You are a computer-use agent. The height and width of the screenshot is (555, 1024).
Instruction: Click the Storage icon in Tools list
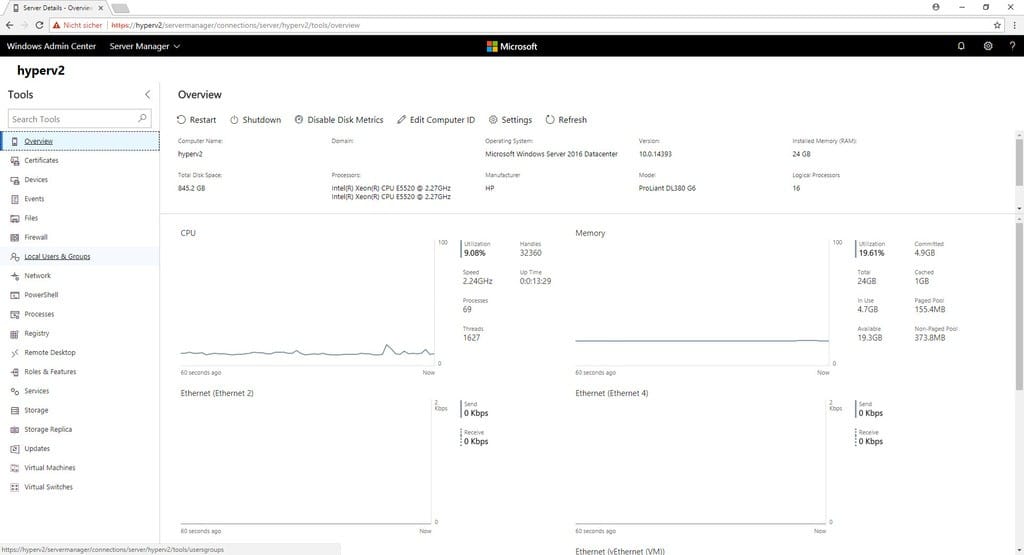[14, 411]
